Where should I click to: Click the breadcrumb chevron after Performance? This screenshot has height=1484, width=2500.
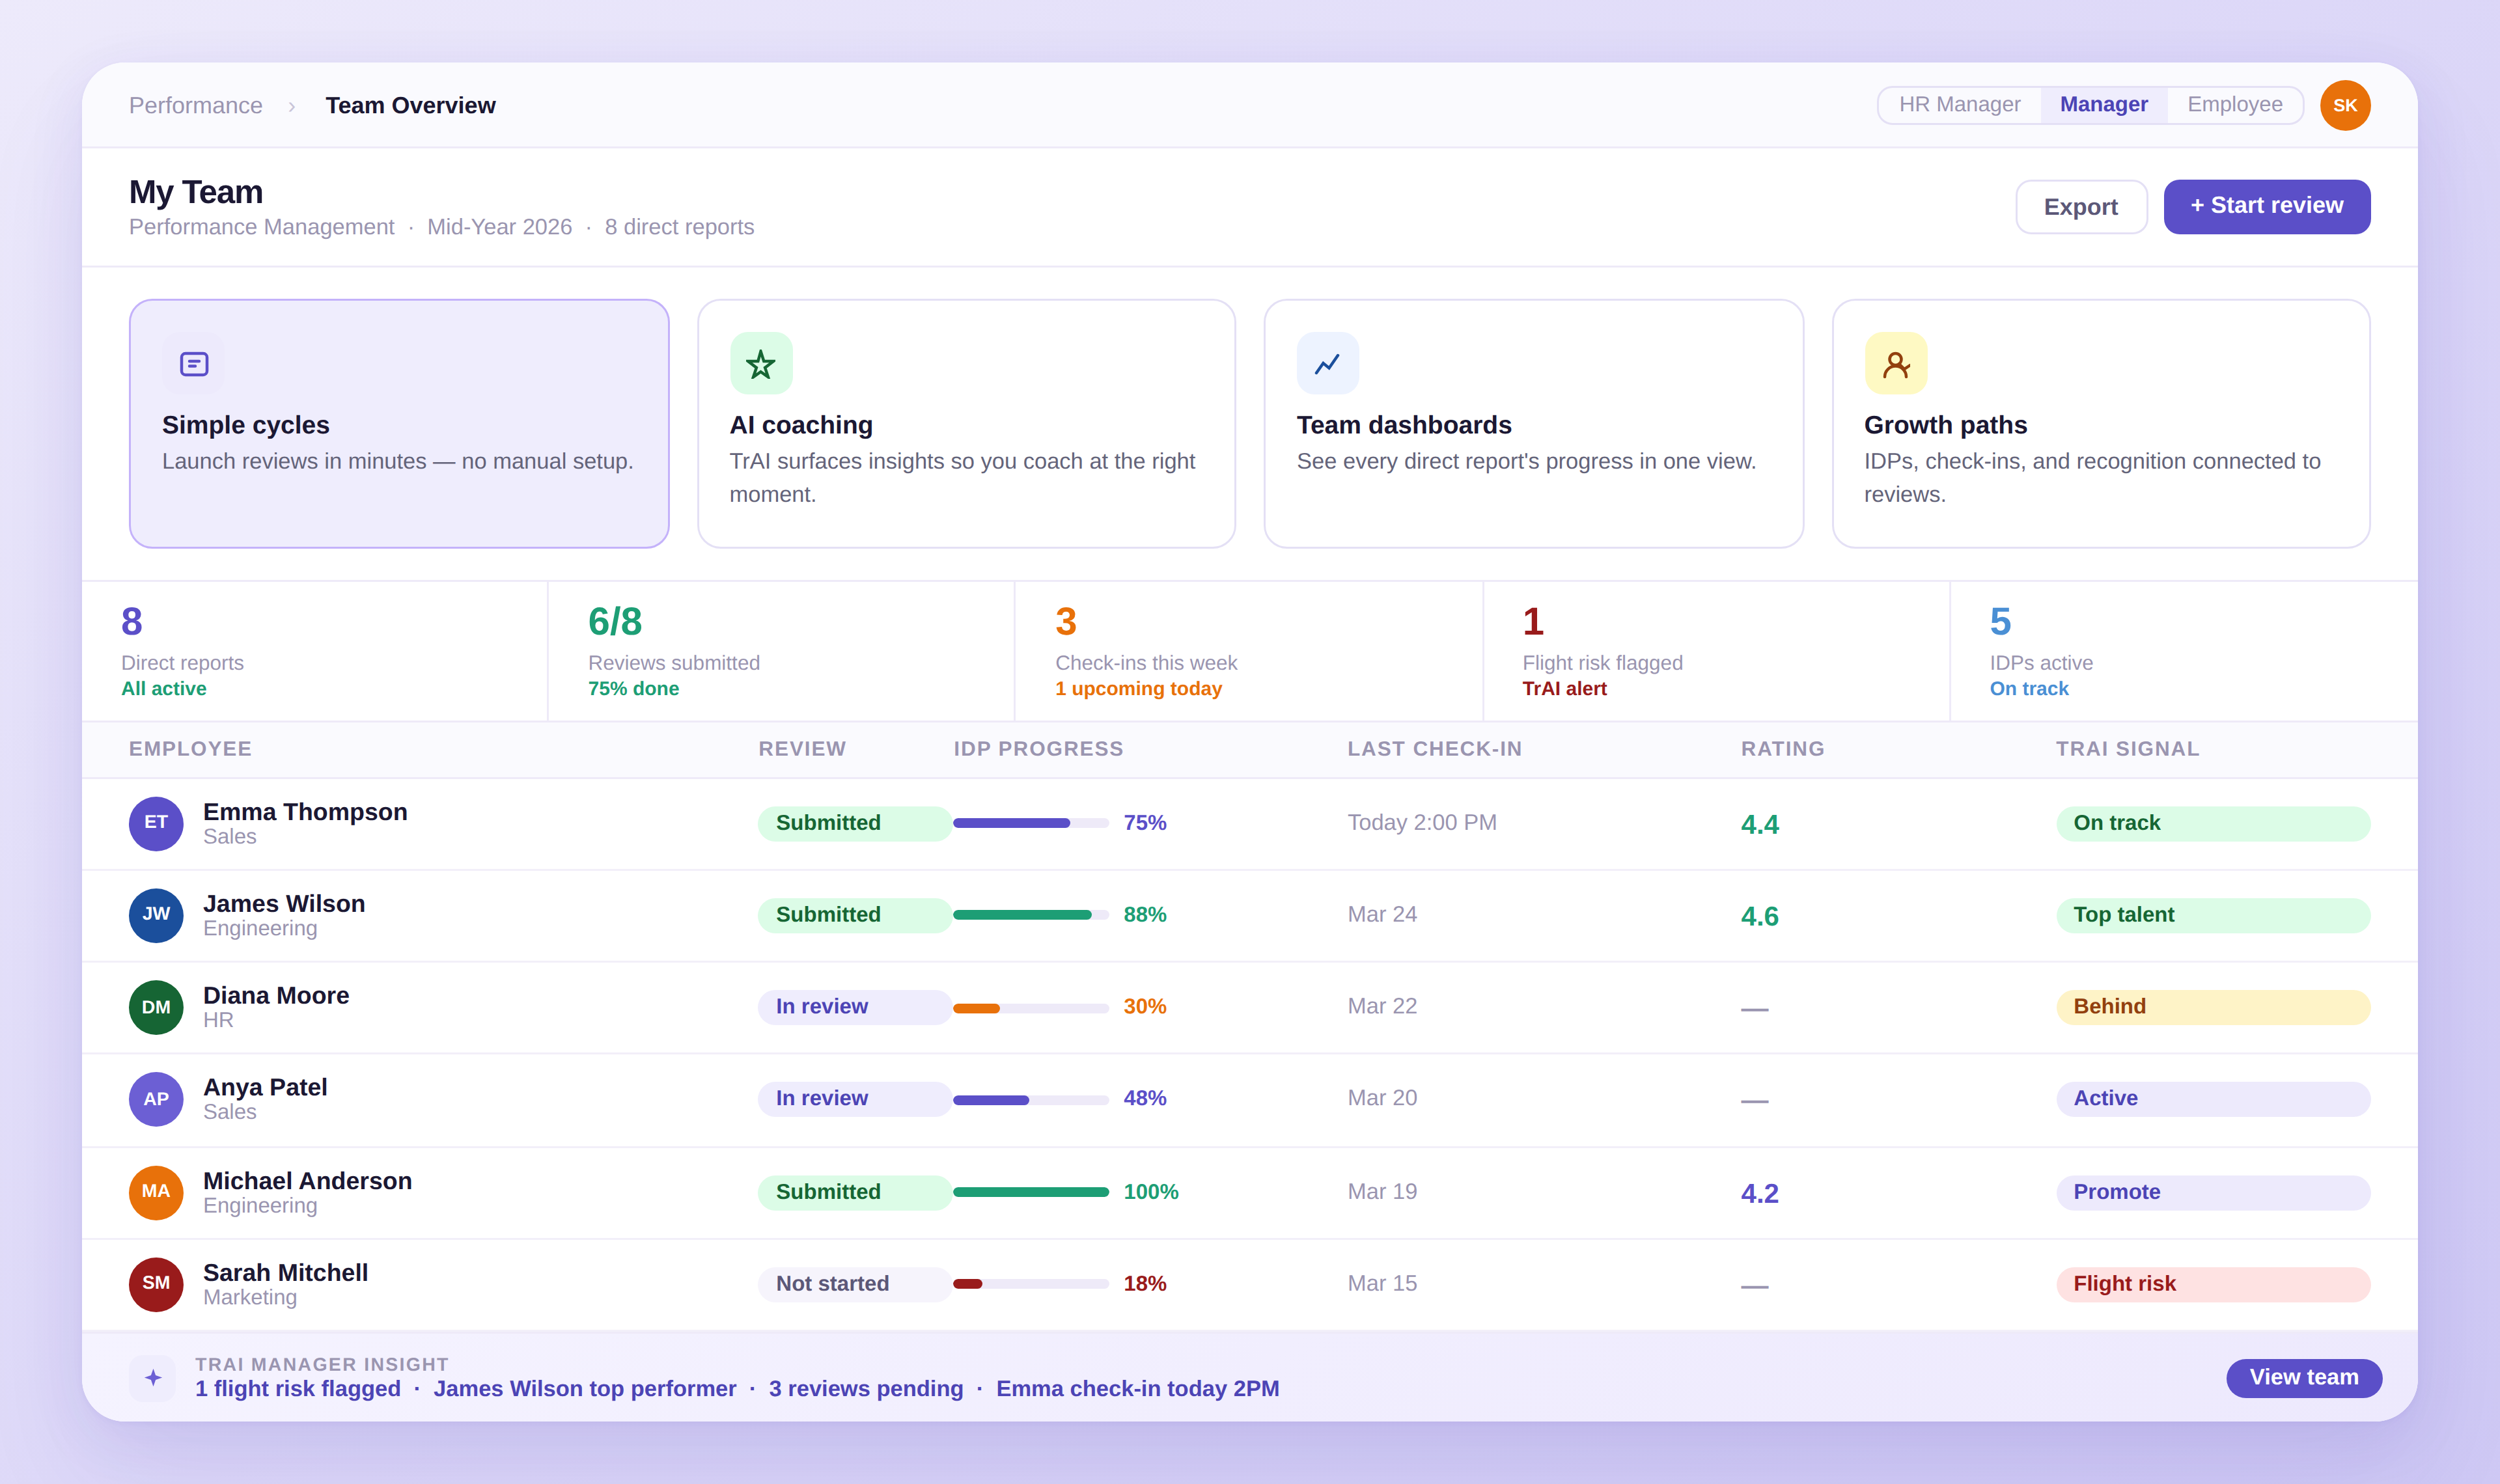(x=291, y=106)
